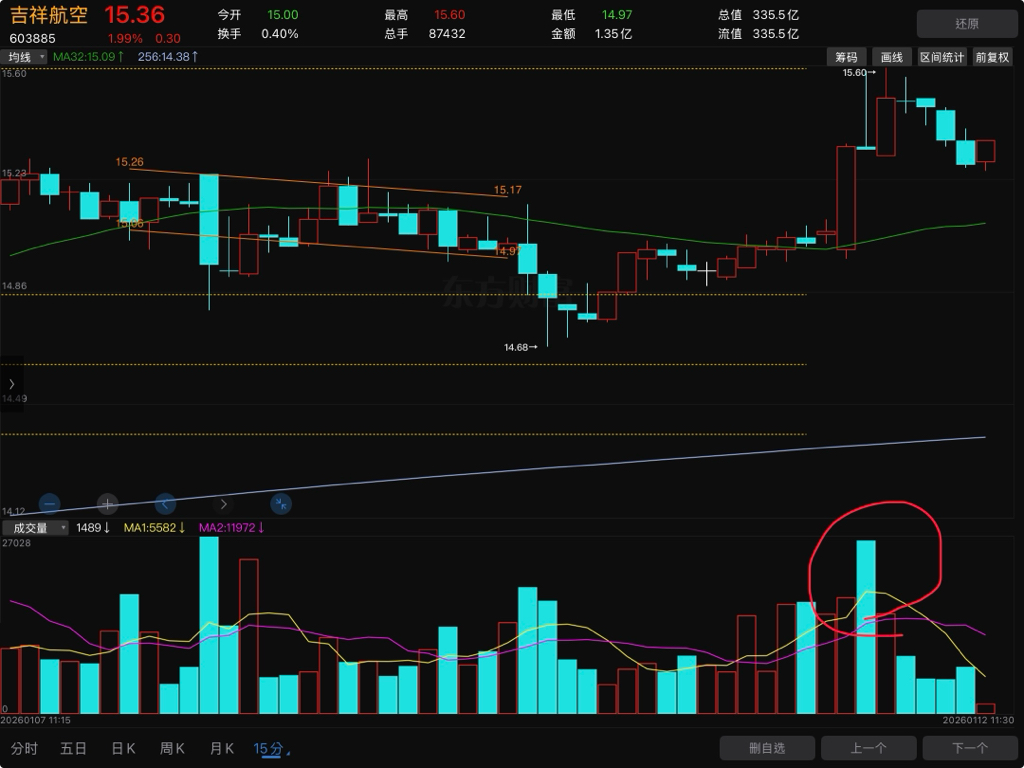Click the current price 15.36
1024x768 pixels.
[x=135, y=15]
